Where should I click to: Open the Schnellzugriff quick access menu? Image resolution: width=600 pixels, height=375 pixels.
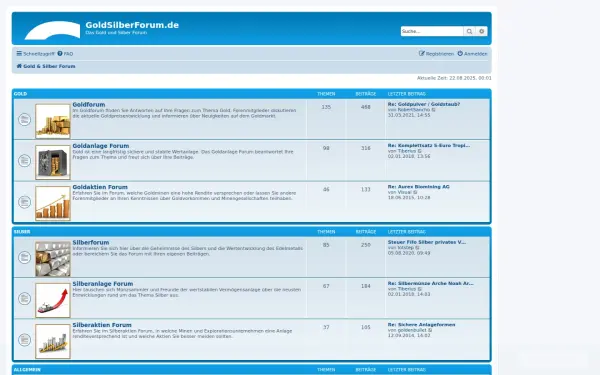36,54
